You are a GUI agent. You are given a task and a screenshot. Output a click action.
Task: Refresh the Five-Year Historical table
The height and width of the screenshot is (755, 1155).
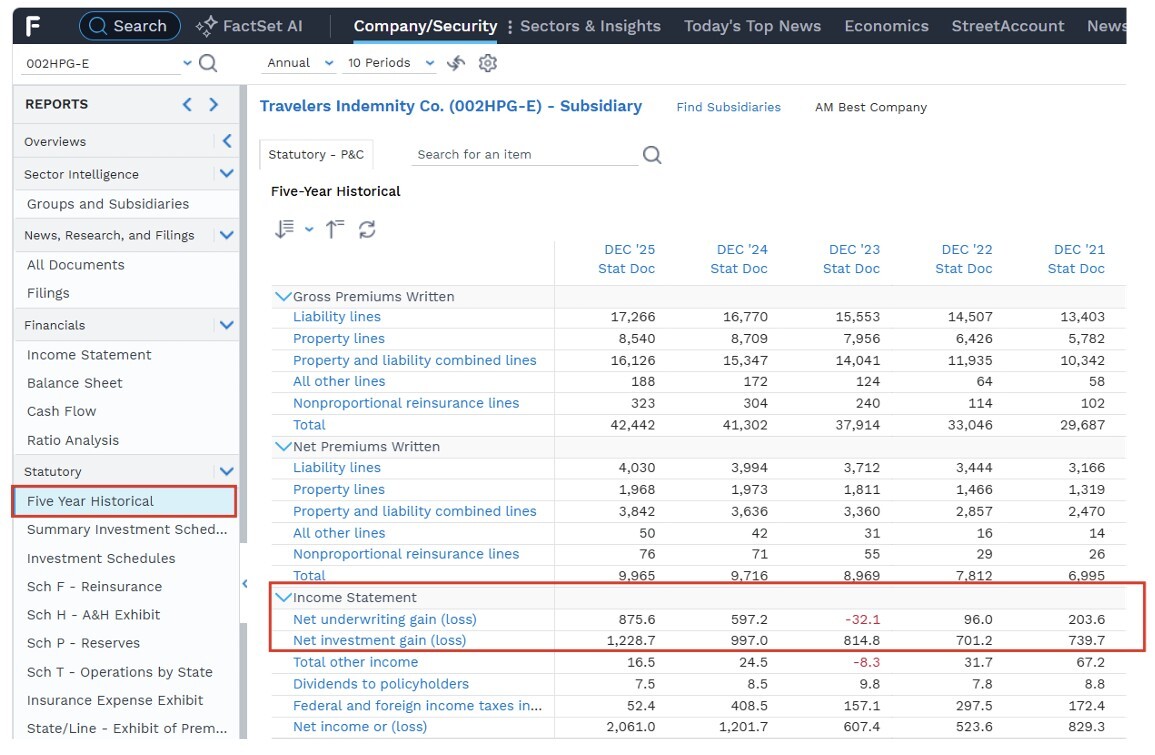[367, 229]
